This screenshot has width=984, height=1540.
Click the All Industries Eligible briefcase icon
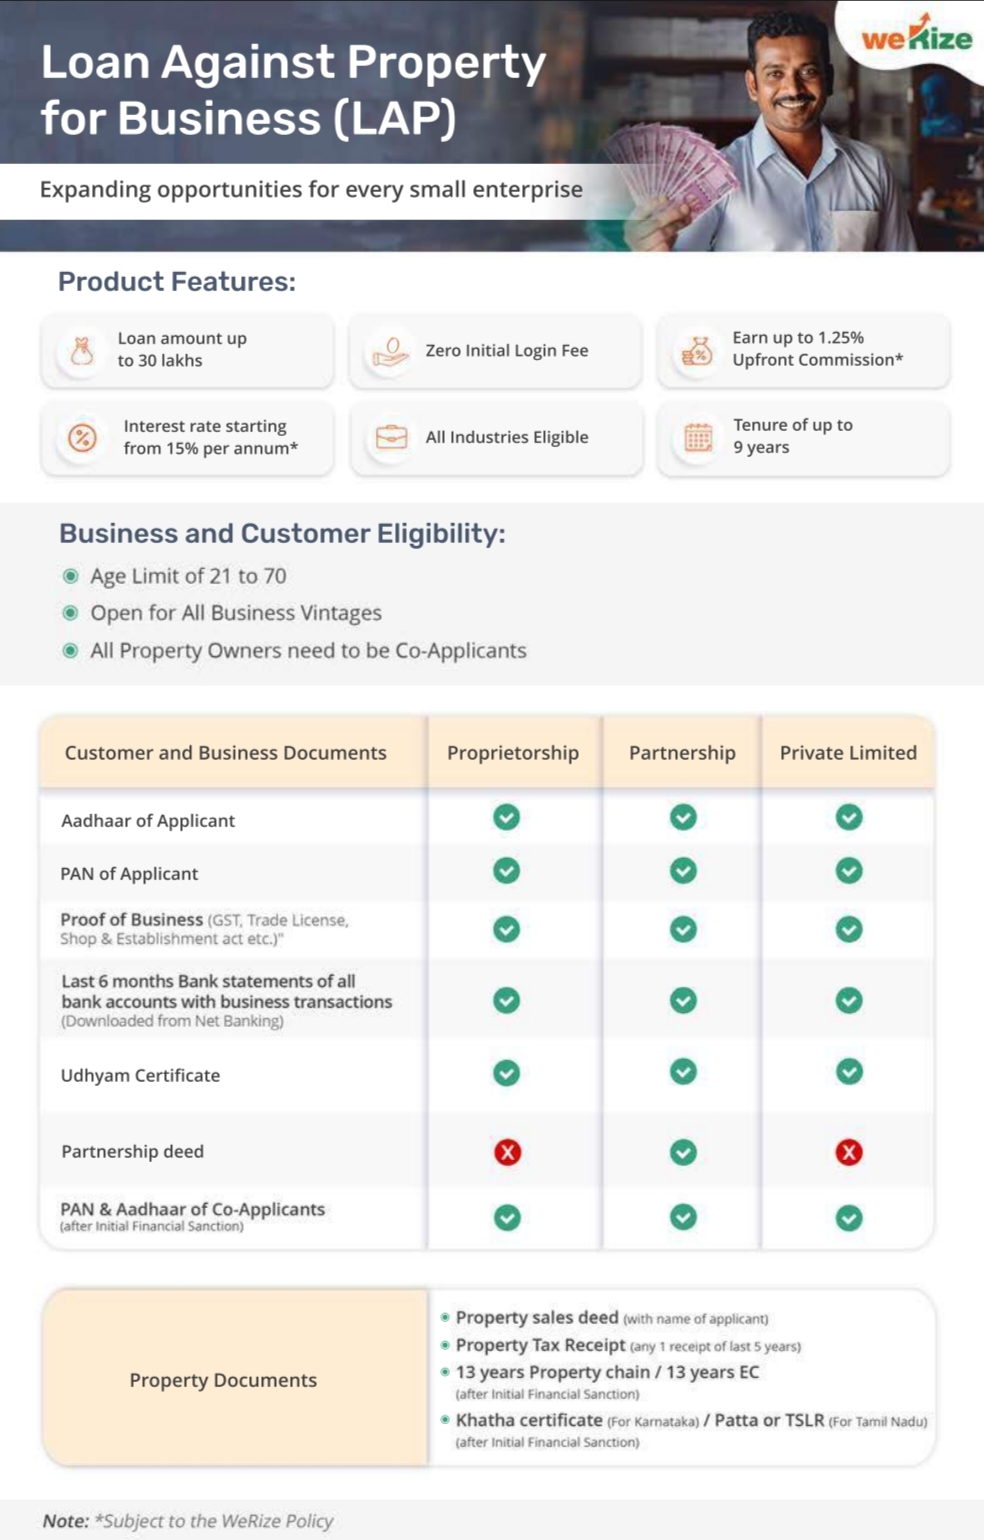coord(391,437)
